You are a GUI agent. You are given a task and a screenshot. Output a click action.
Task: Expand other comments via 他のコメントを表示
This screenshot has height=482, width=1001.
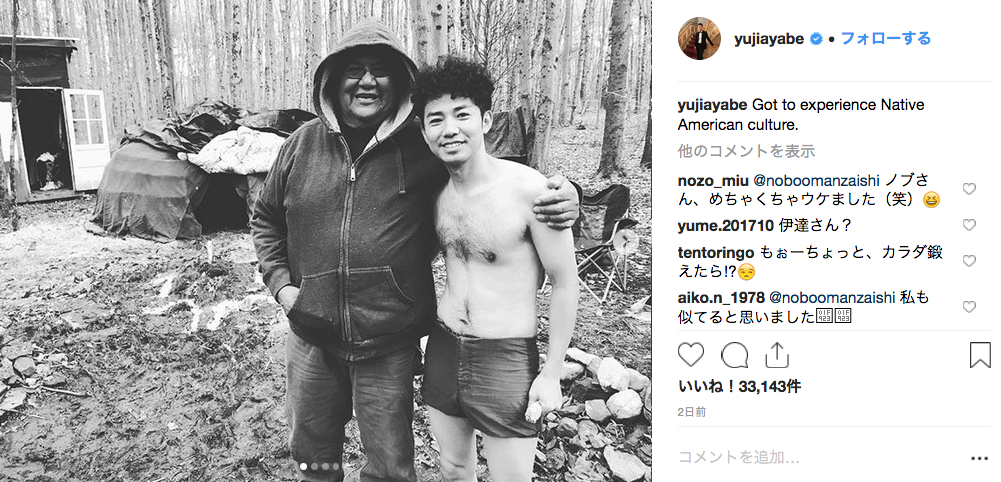tap(746, 151)
